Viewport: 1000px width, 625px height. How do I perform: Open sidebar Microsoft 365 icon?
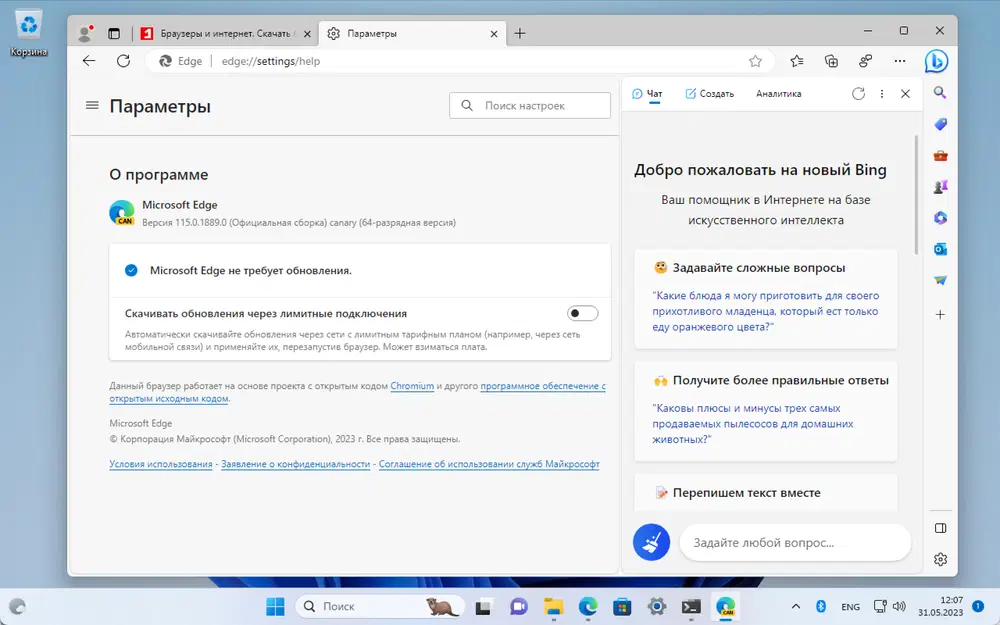click(x=940, y=218)
